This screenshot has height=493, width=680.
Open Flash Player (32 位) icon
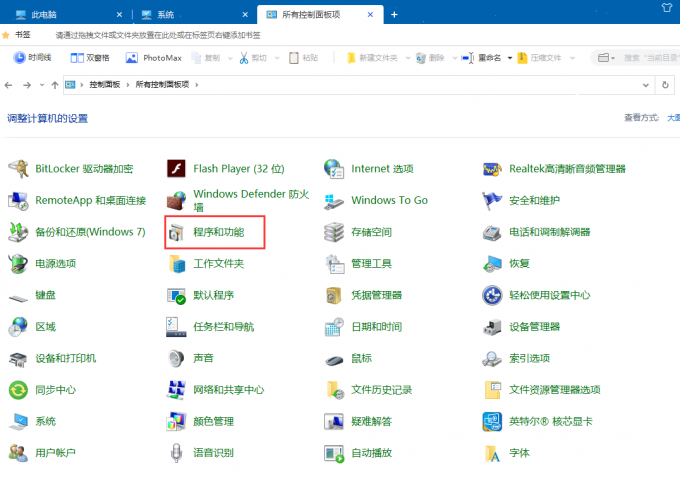click(176, 169)
